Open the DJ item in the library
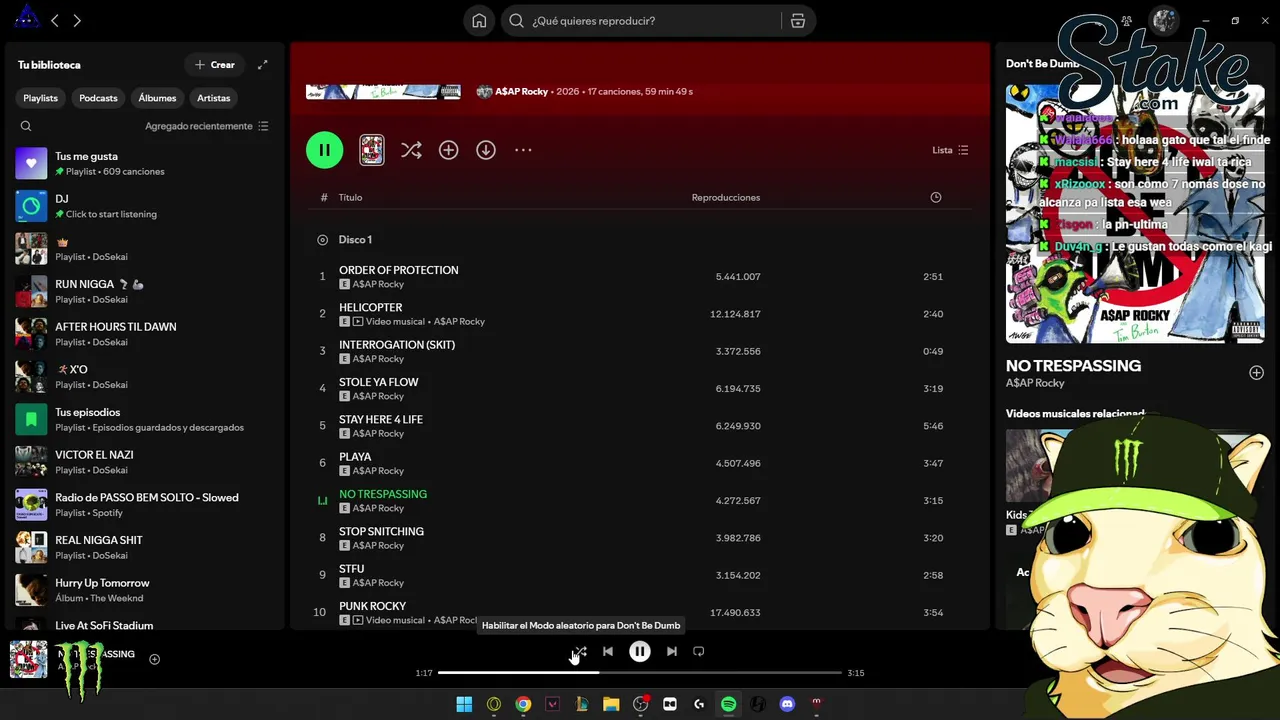This screenshot has width=1280, height=720. (142, 206)
